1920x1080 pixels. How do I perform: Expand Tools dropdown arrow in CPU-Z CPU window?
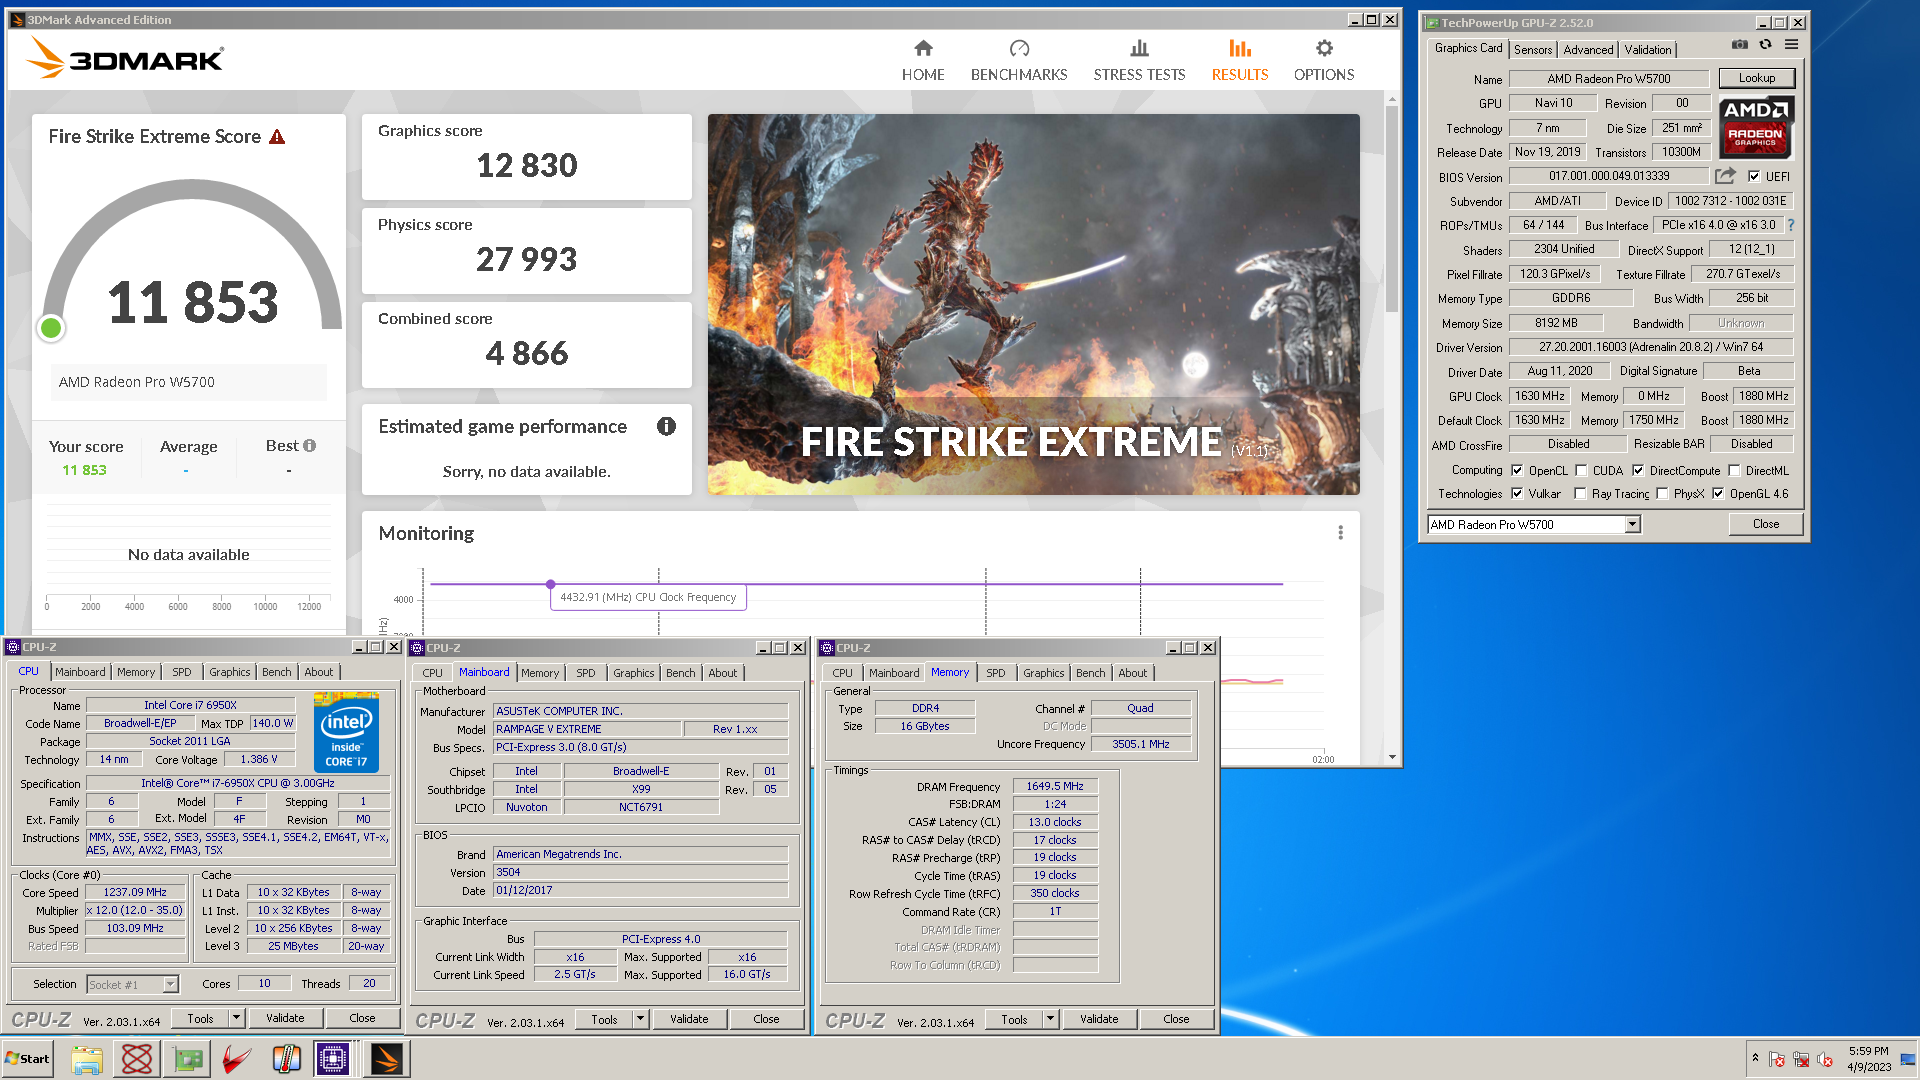coord(237,1018)
